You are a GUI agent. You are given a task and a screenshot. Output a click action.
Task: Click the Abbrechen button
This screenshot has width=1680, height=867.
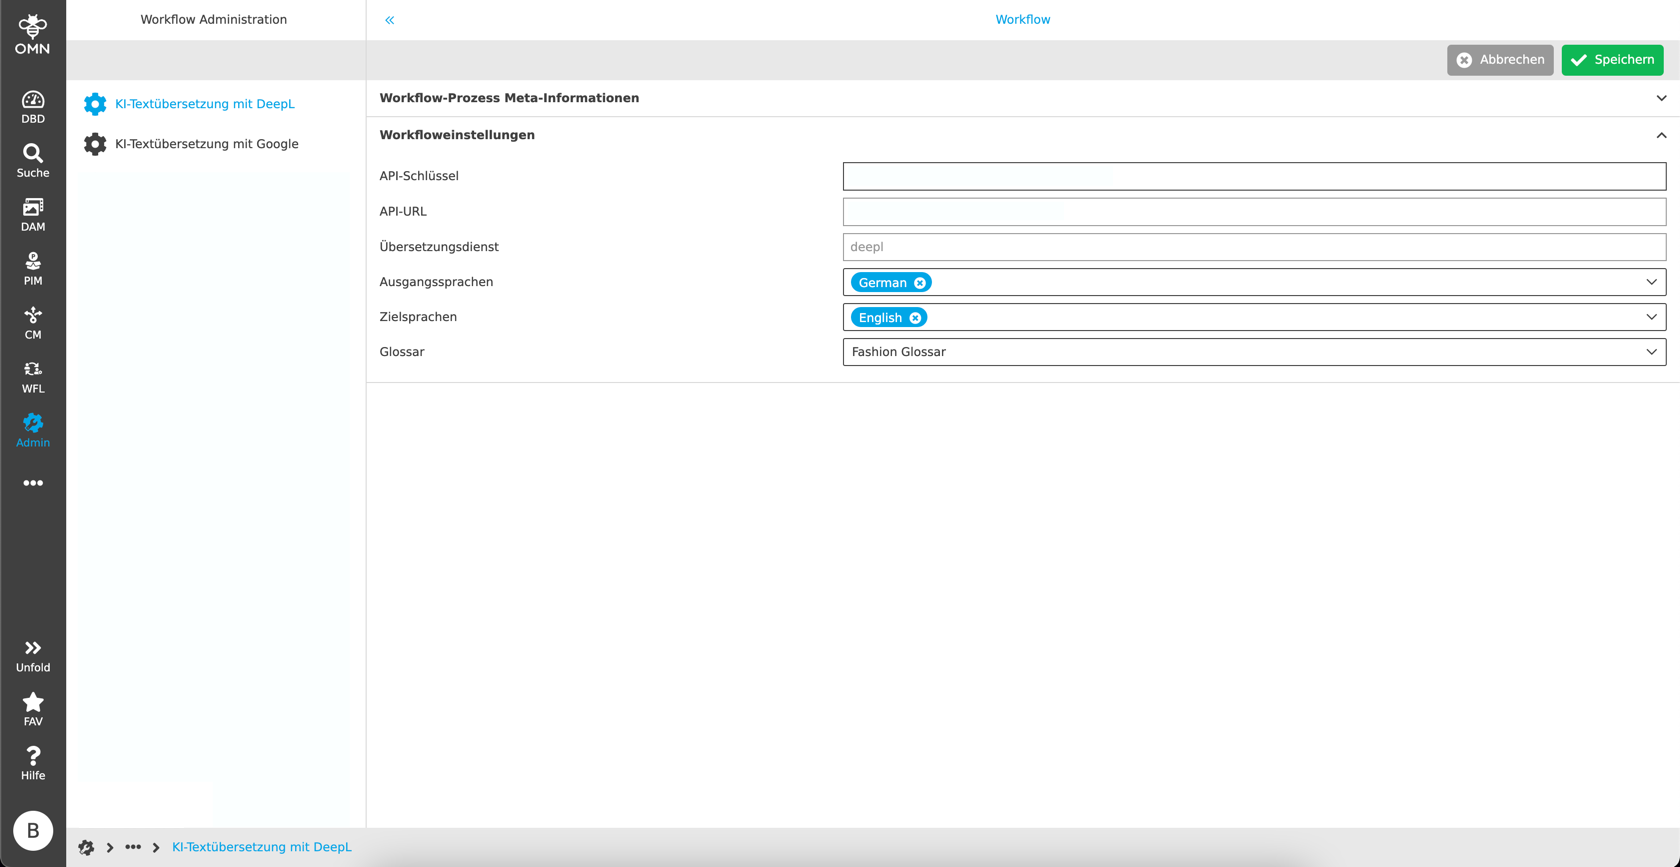coord(1499,60)
